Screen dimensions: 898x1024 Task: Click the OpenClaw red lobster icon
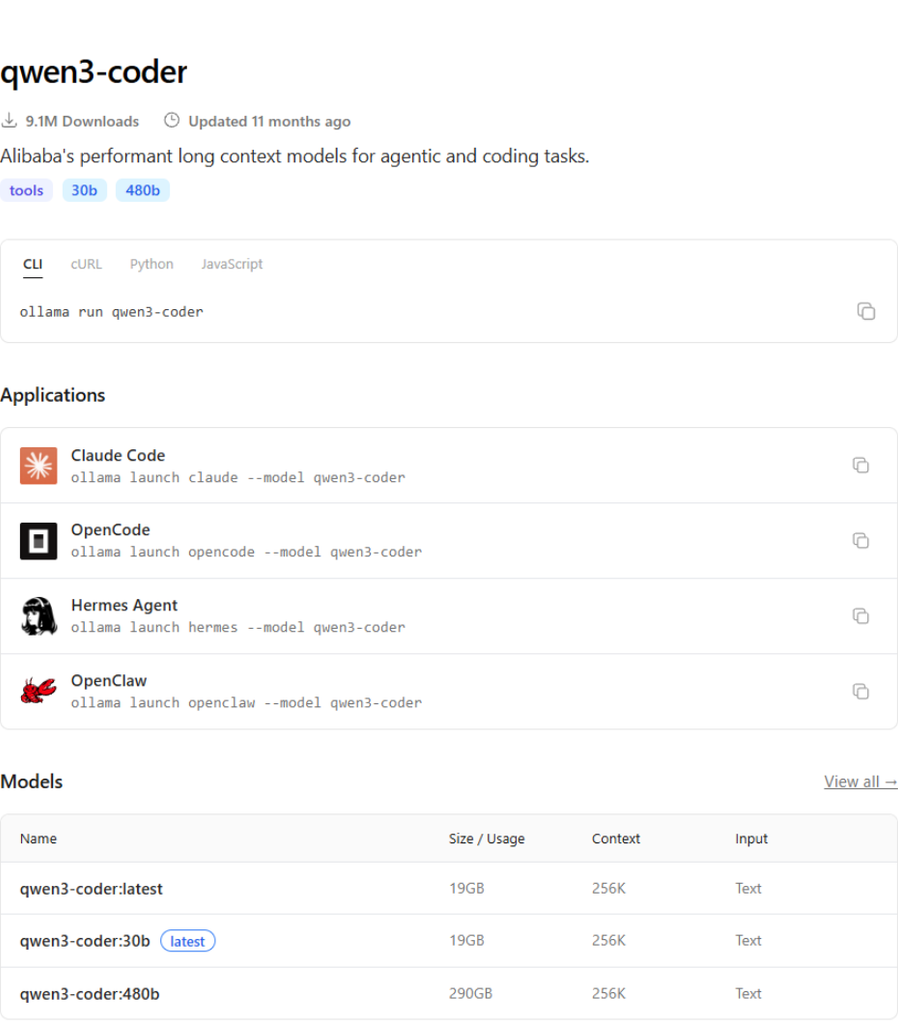coord(39,691)
